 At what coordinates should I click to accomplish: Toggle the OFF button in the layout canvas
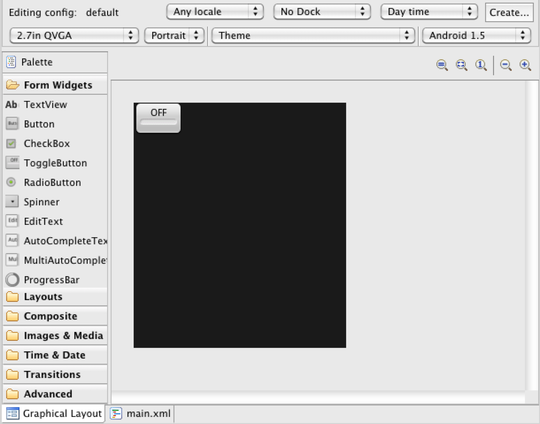pos(158,118)
